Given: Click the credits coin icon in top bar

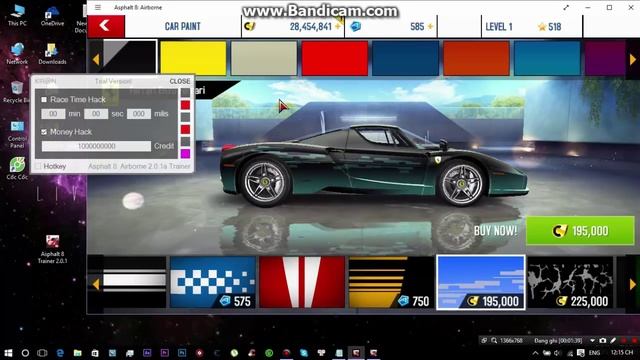Looking at the screenshot, I should tap(249, 27).
